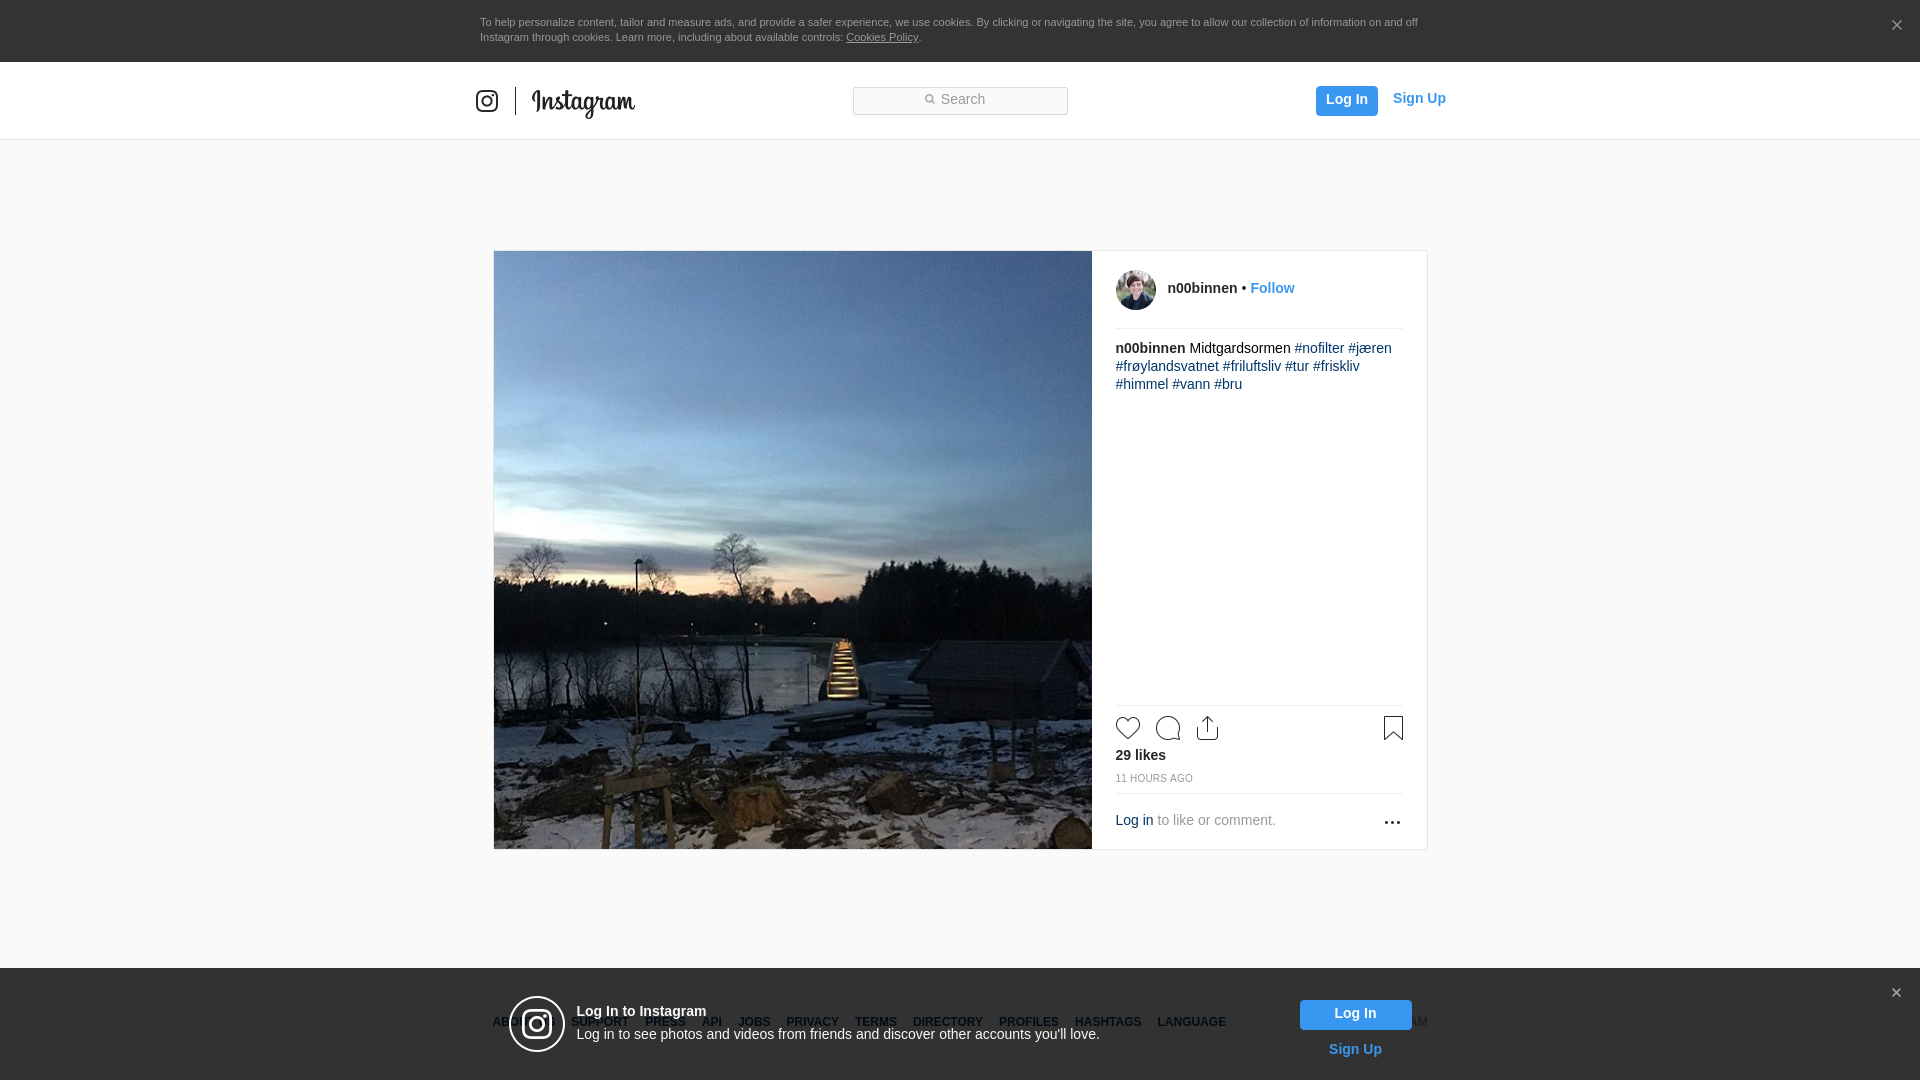Close the bottom login prompt
The height and width of the screenshot is (1080, 1920).
[1896, 993]
